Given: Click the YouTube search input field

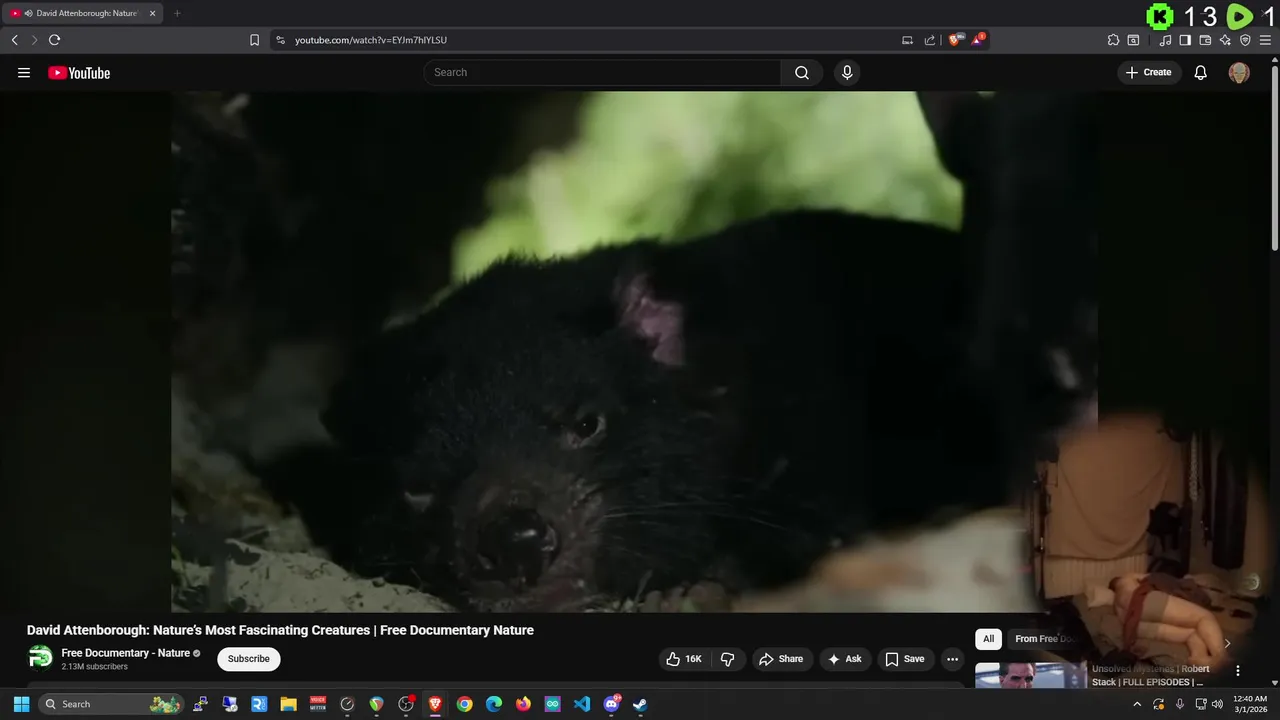Looking at the screenshot, I should click(x=602, y=73).
